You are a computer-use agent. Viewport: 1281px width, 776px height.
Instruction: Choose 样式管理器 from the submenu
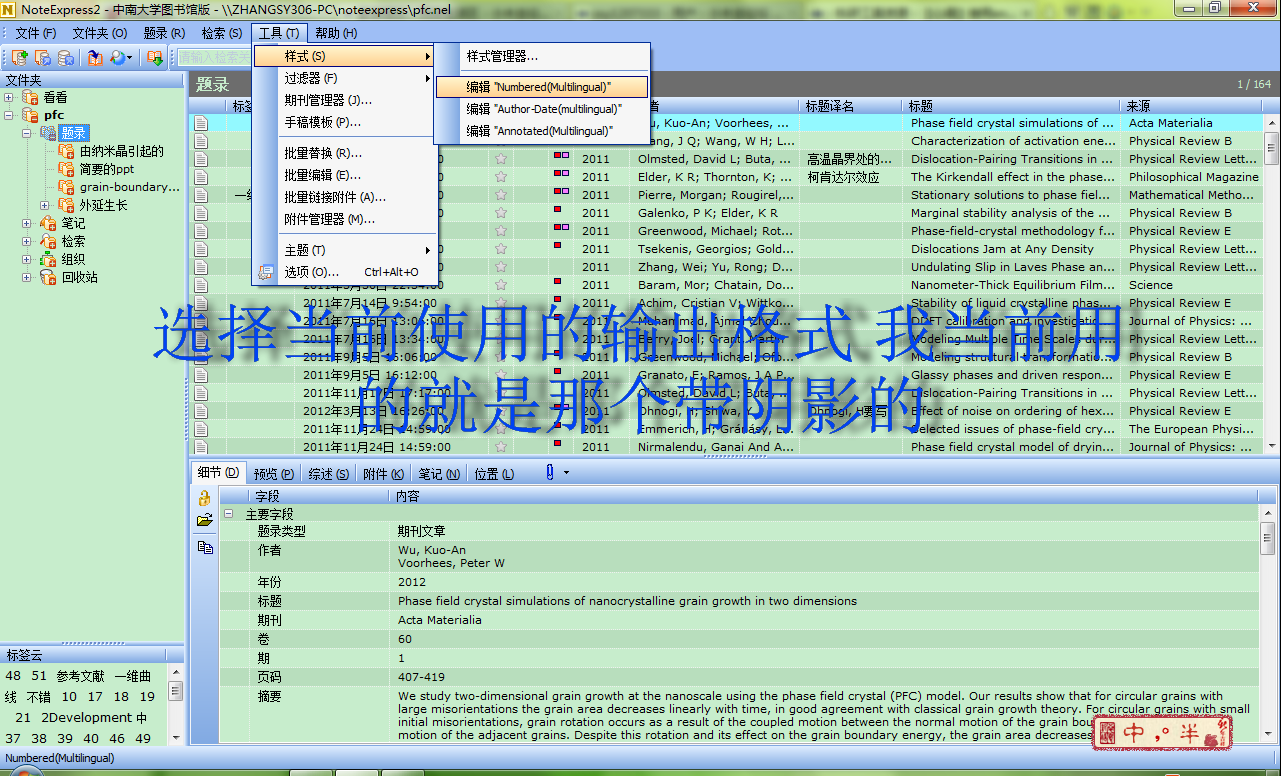tap(542, 57)
